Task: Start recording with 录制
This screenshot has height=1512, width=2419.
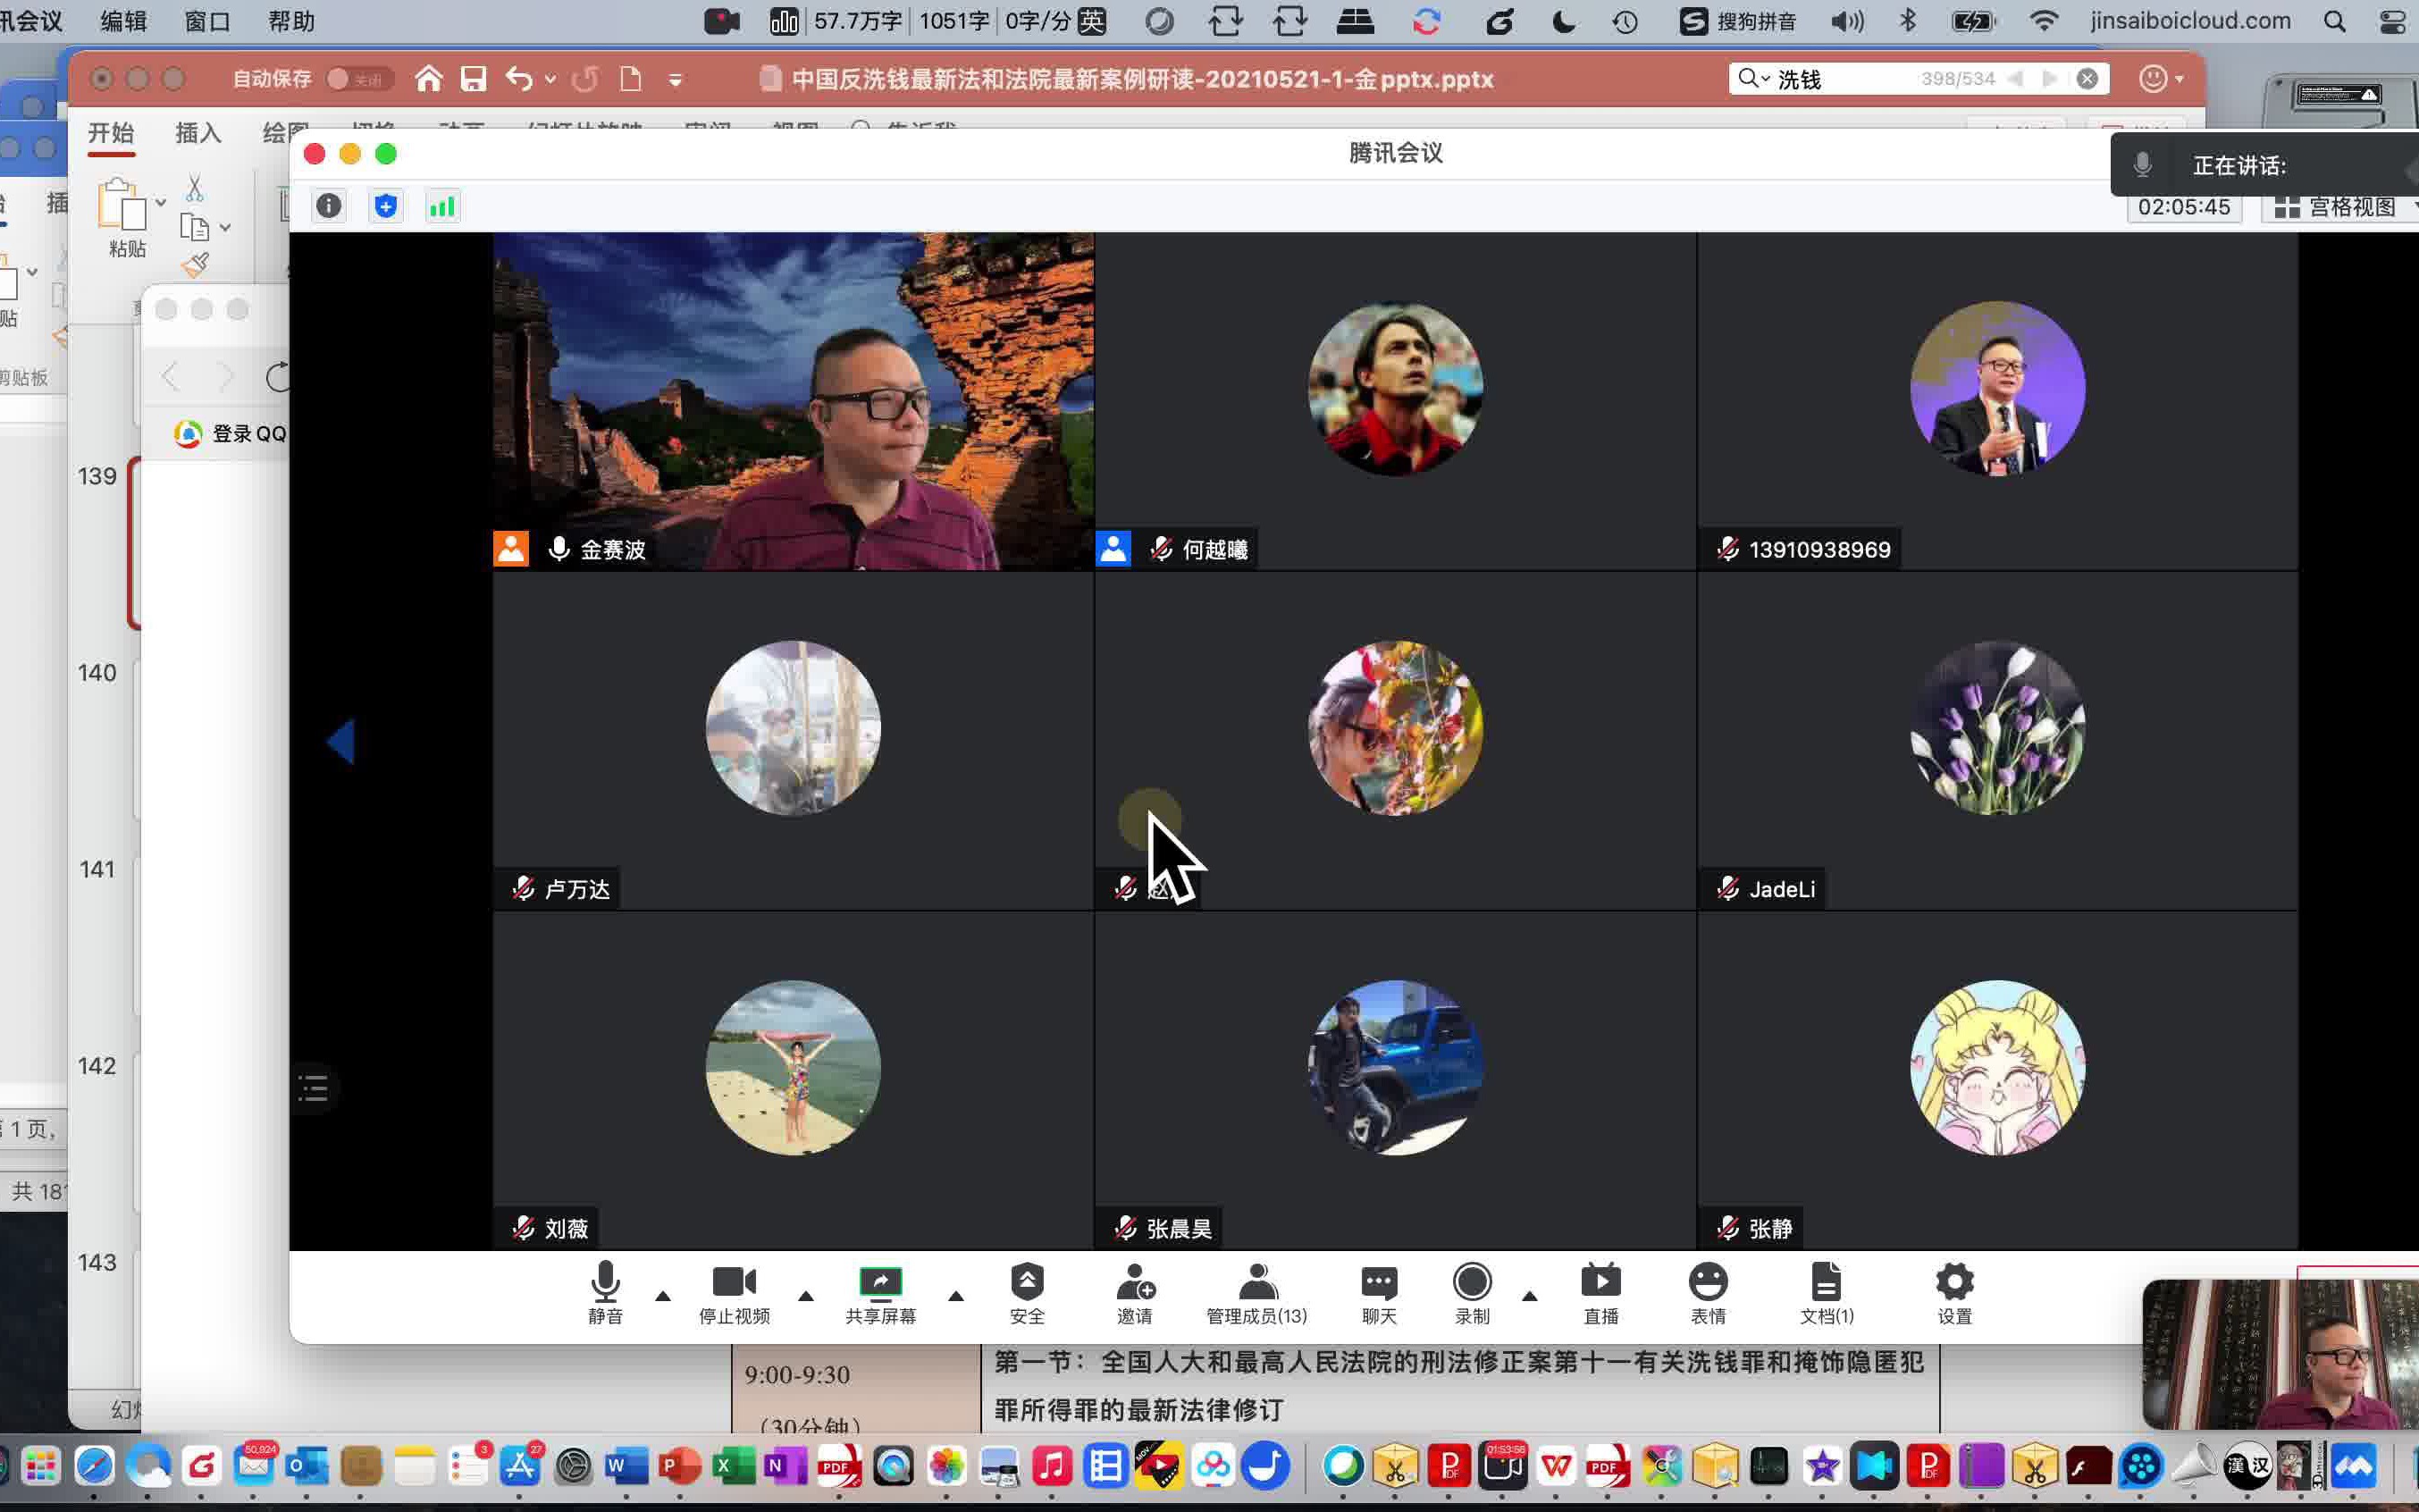Action: (x=1472, y=1292)
